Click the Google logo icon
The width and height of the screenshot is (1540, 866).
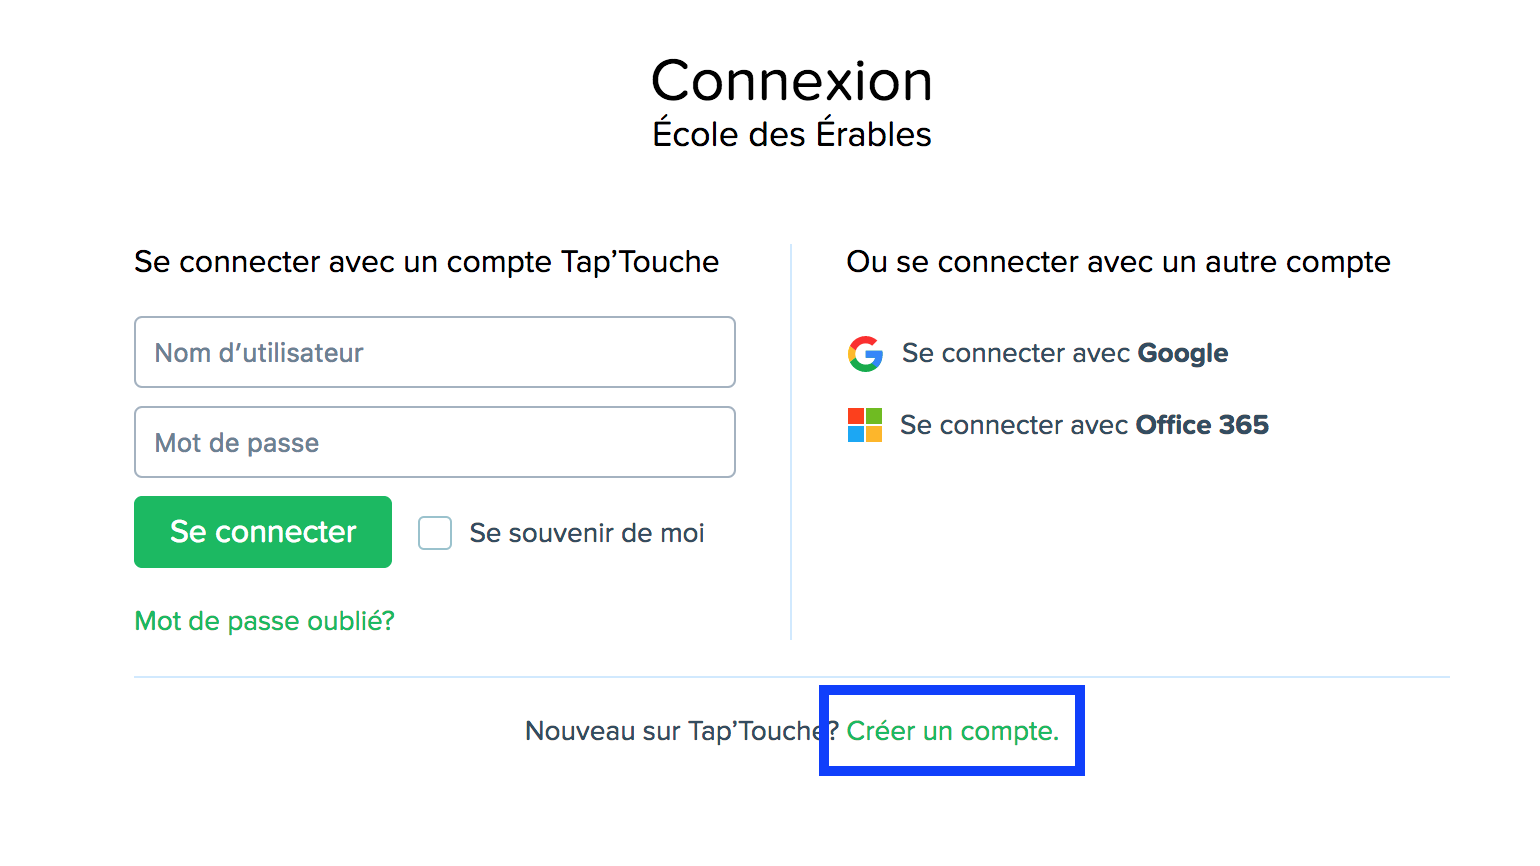(x=865, y=354)
